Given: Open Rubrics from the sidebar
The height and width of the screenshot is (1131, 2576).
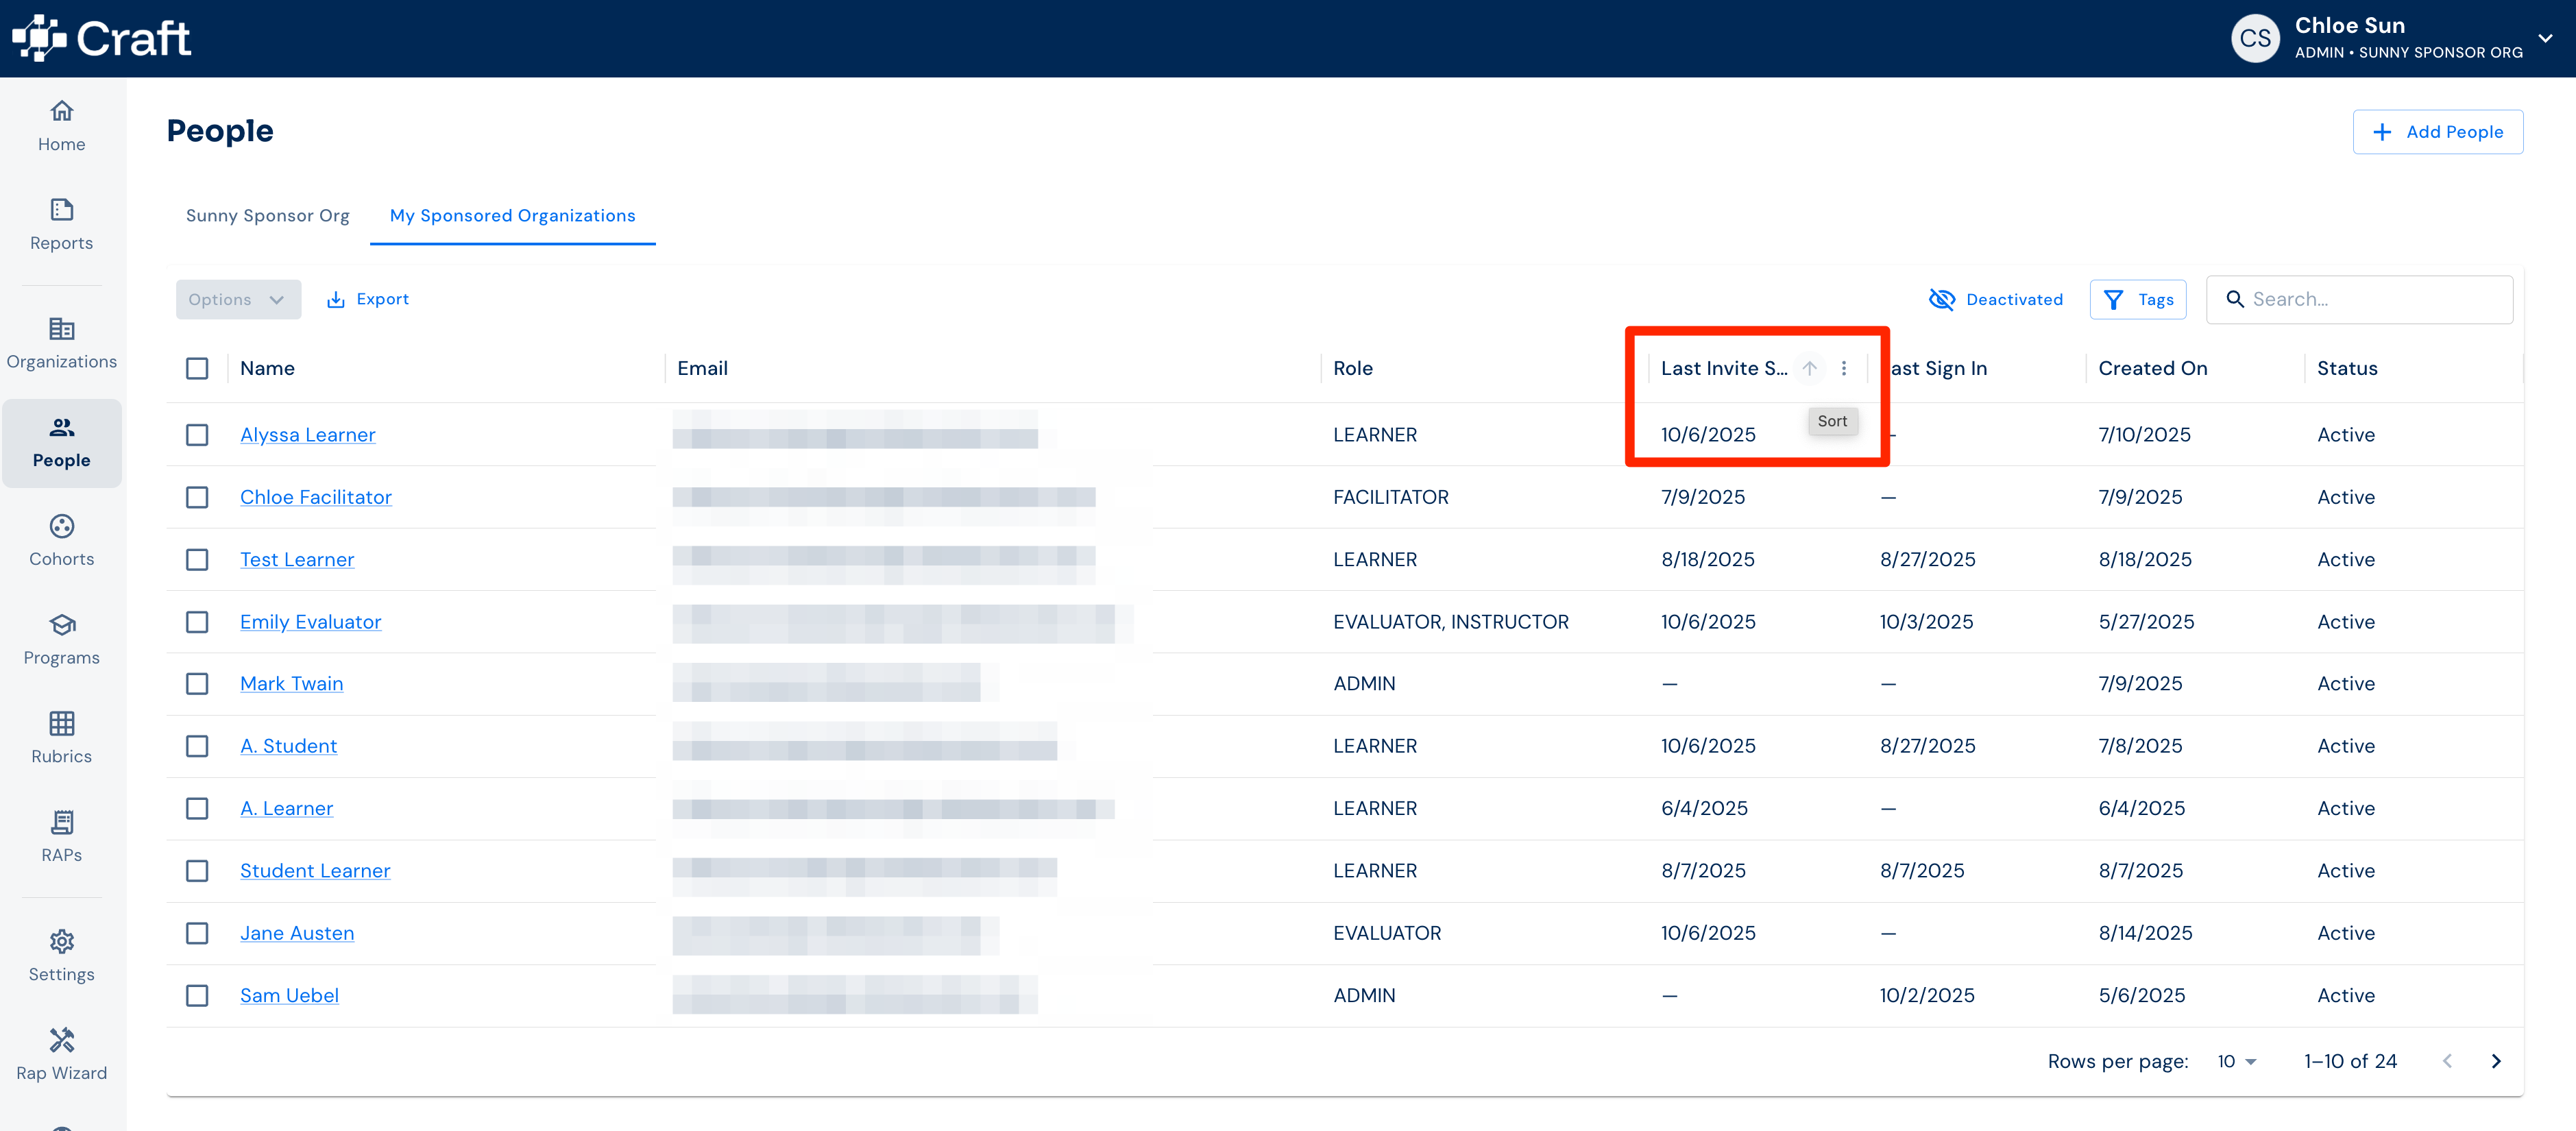Looking at the screenshot, I should [x=61, y=739].
